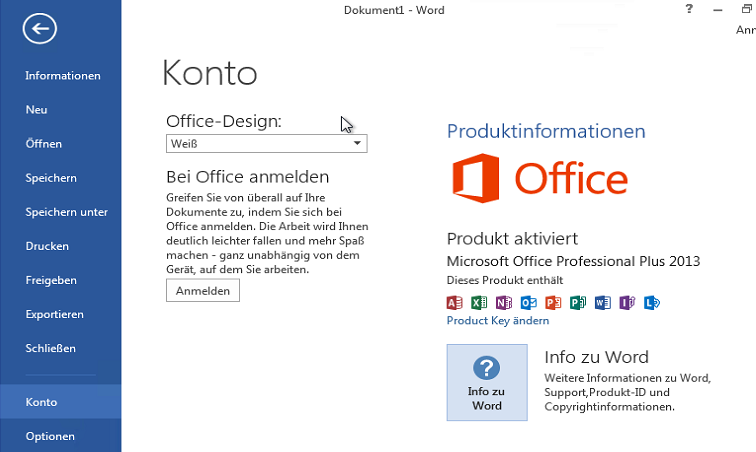Select Freigeben in the sidebar
Image resolution: width=756 pixels, height=452 pixels.
point(51,280)
